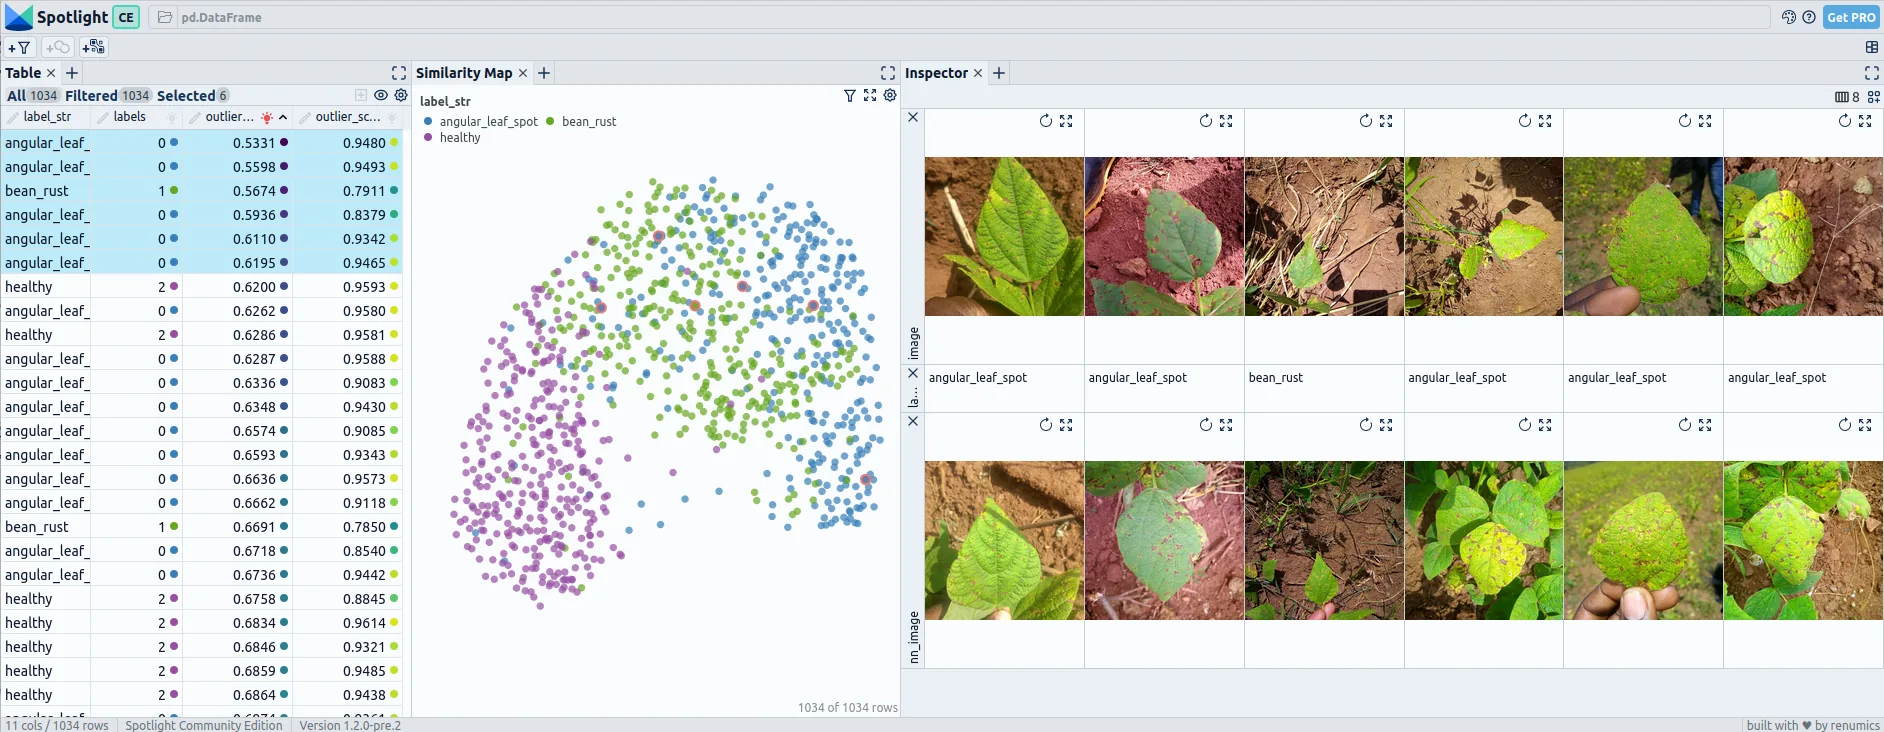The image size is (1884, 732).
Task: Open the inspector column count selector
Action: [x=1847, y=97]
